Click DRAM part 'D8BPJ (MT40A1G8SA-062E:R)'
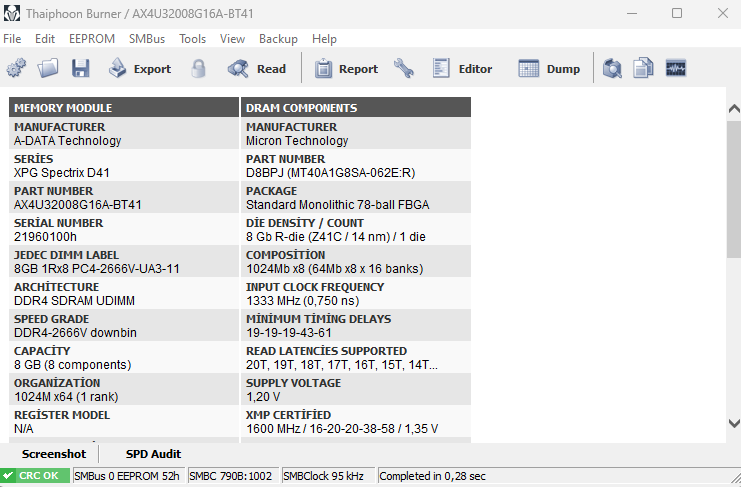Viewport: 741px width, 487px height. (x=330, y=173)
